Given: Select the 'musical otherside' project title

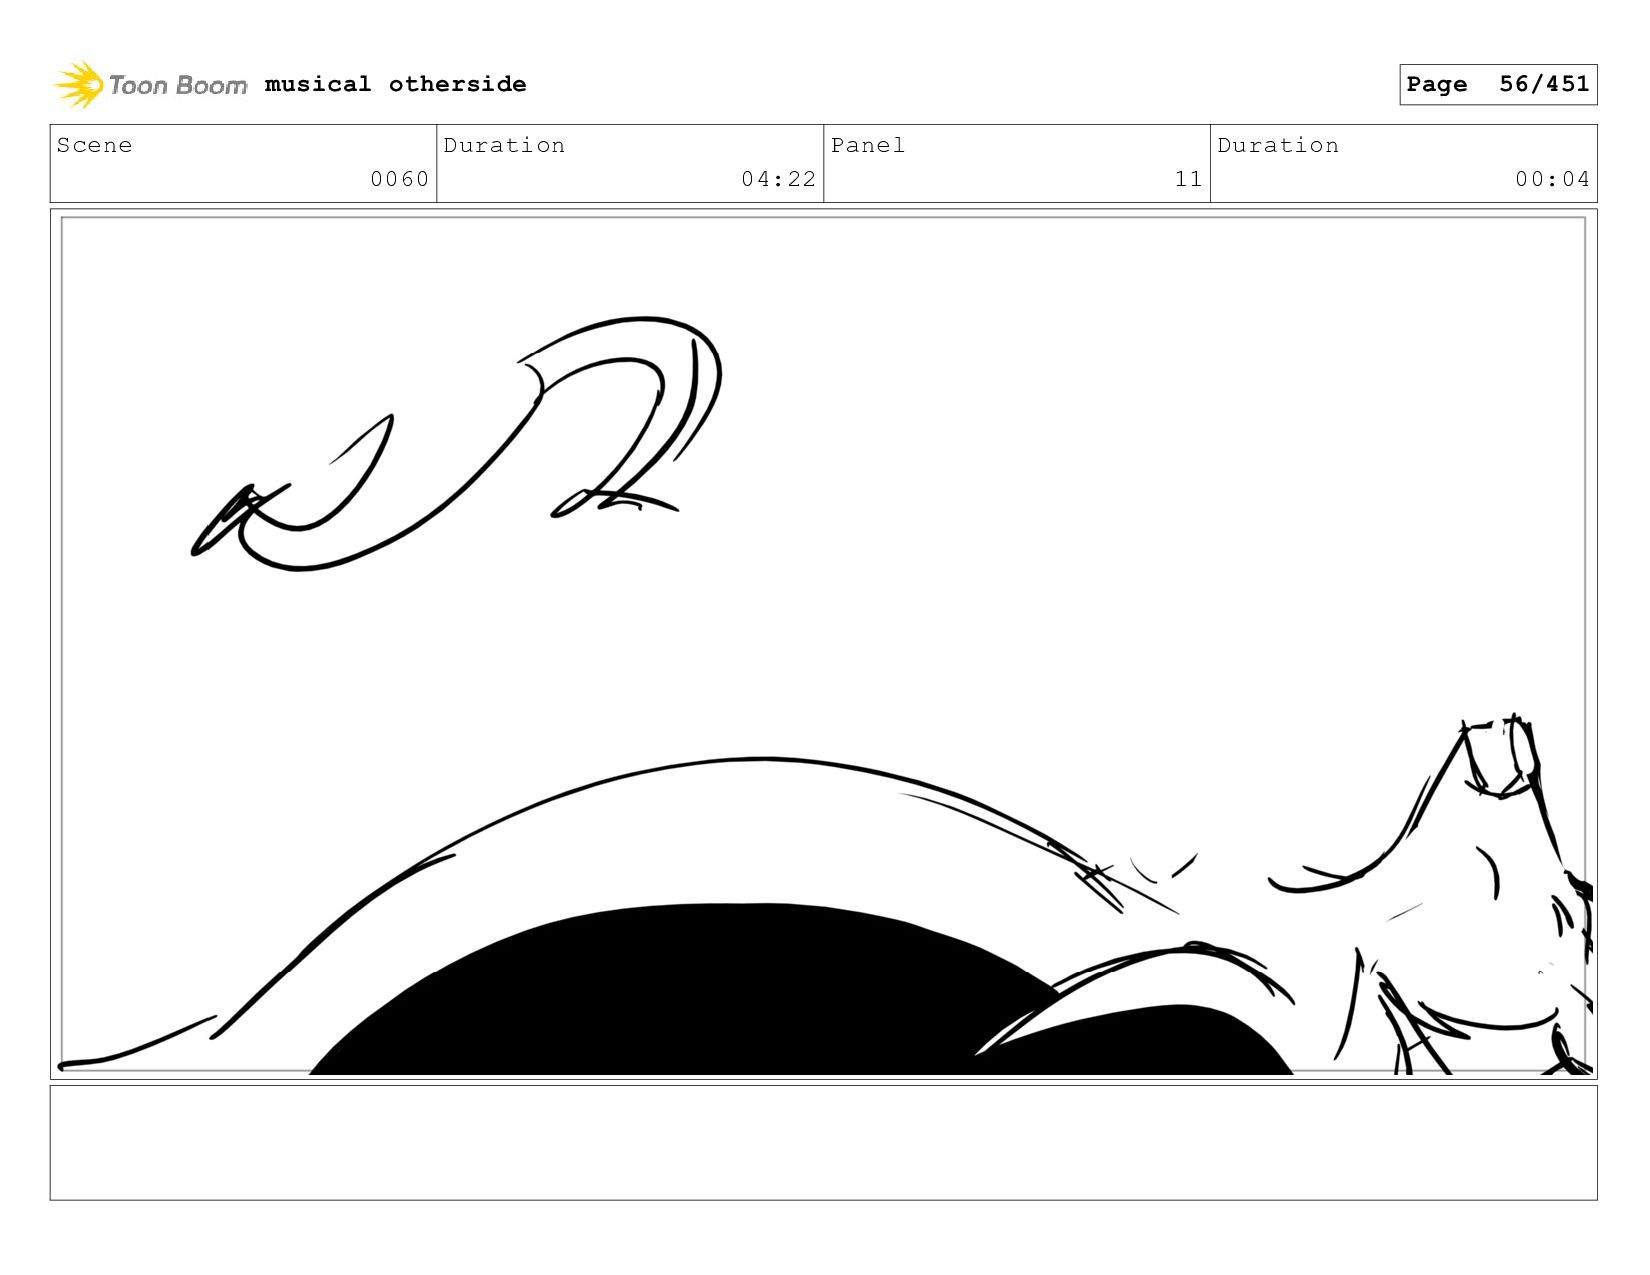Looking at the screenshot, I should (395, 84).
